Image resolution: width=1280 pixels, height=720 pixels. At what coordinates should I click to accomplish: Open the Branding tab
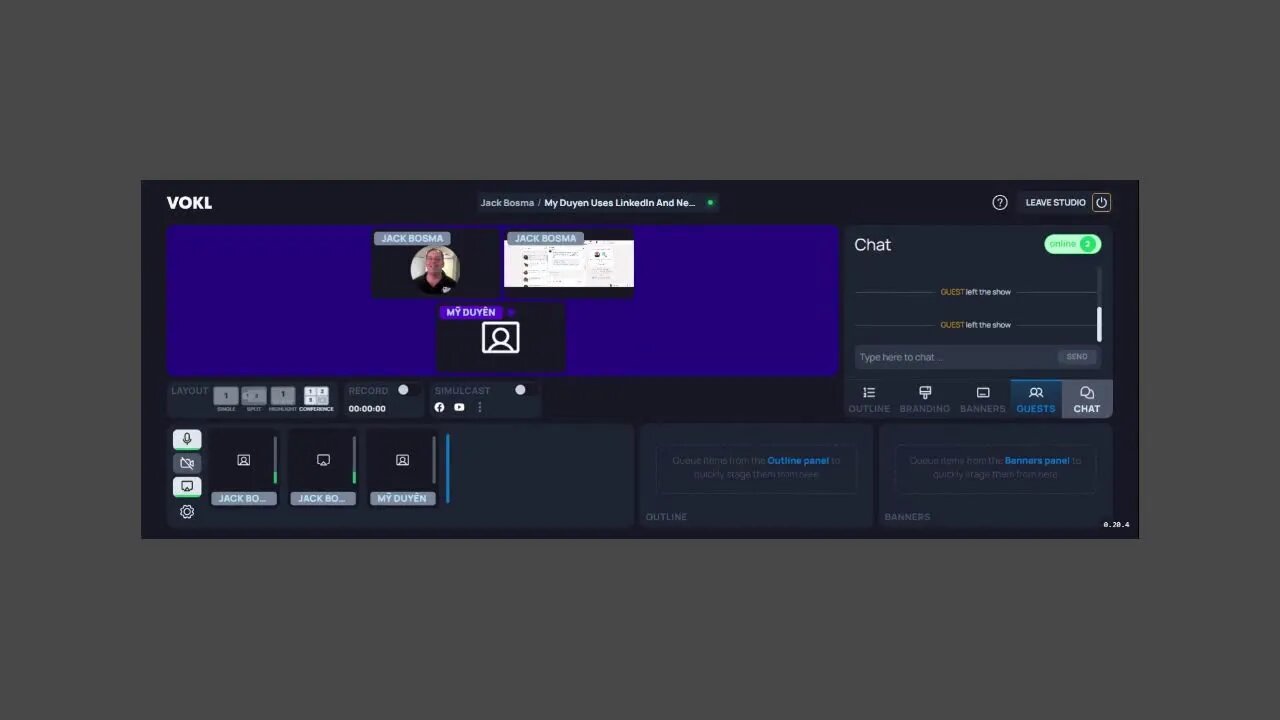pyautogui.click(x=925, y=399)
